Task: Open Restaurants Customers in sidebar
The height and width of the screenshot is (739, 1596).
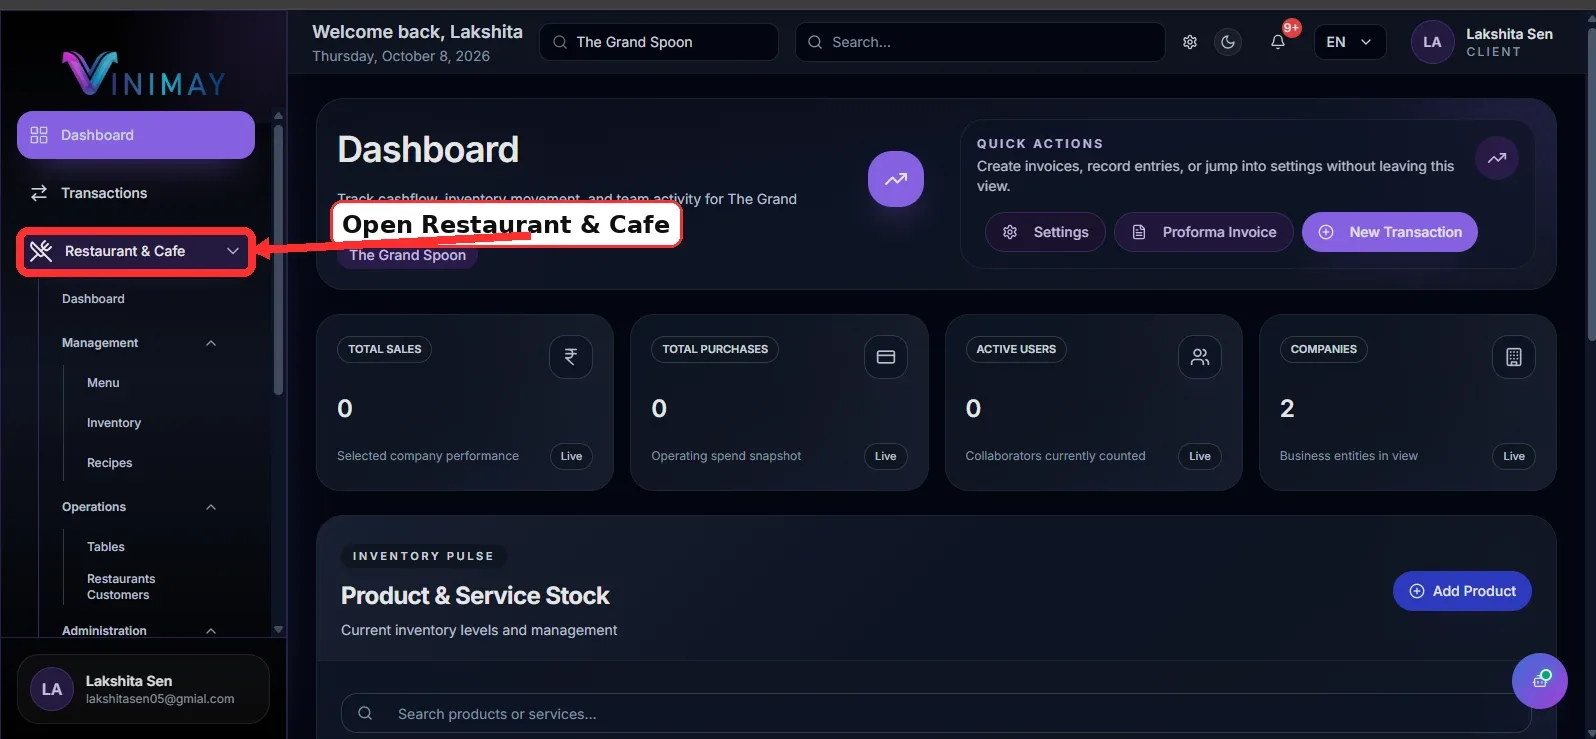Action: (121, 587)
